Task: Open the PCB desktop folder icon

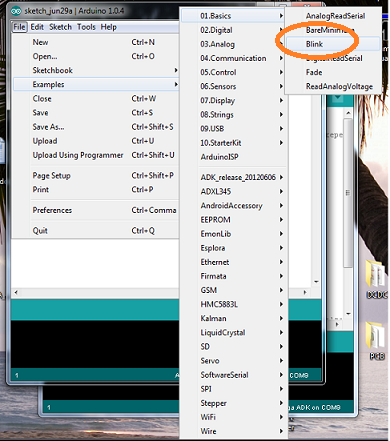Action: click(x=377, y=341)
